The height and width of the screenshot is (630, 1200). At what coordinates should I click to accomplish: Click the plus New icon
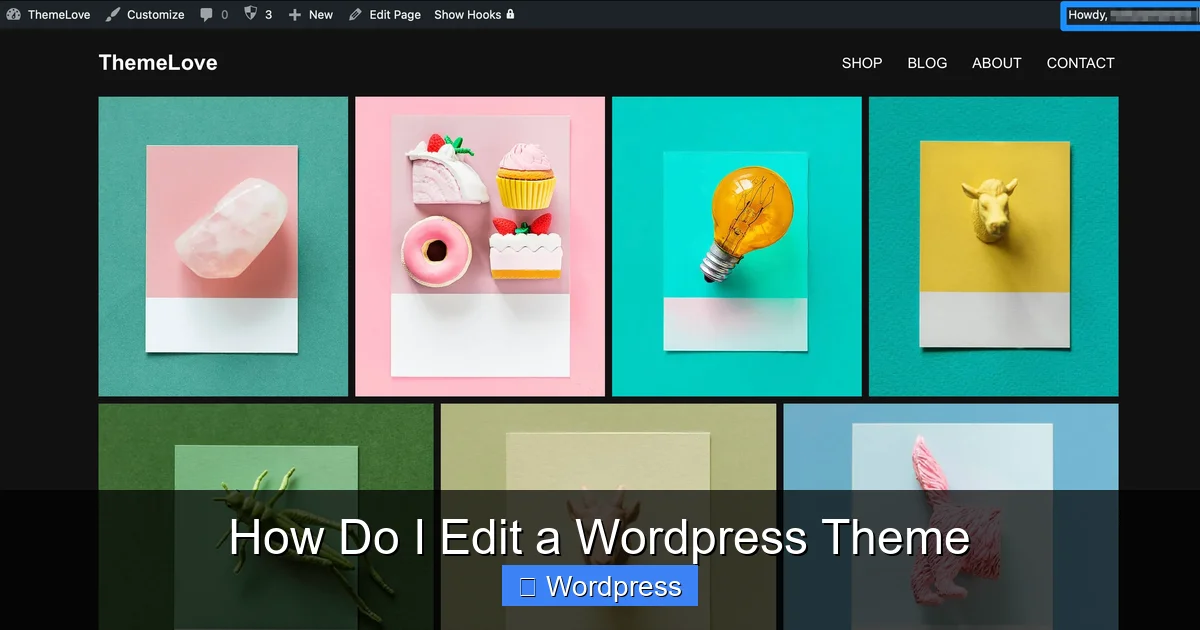(x=293, y=14)
